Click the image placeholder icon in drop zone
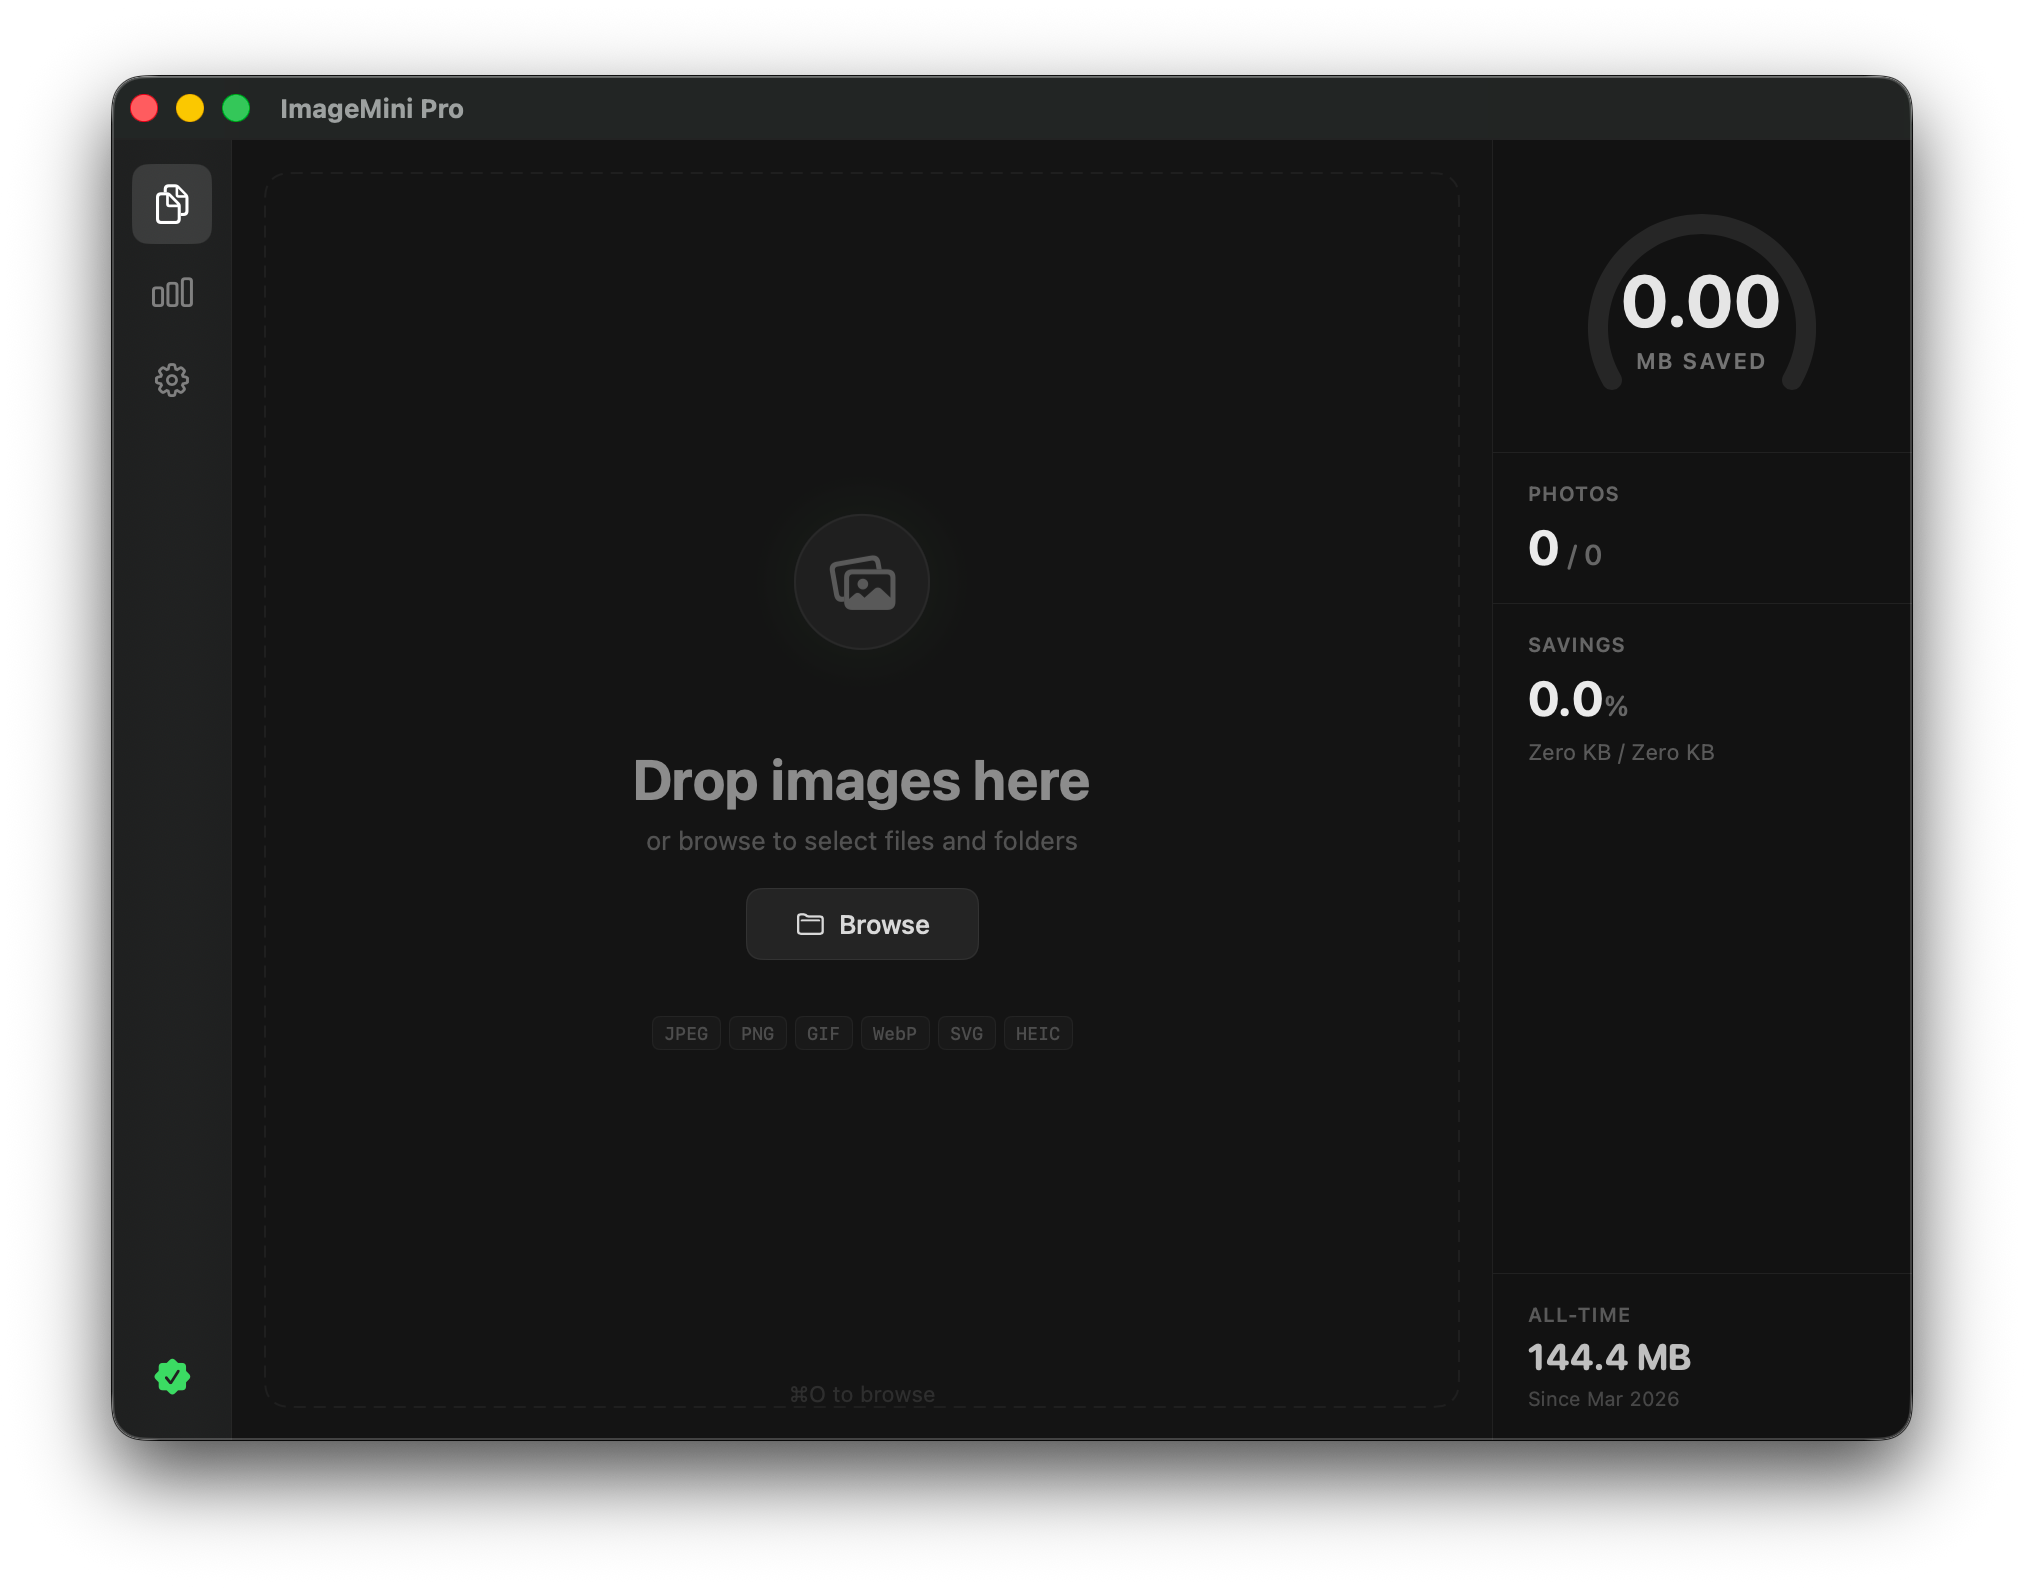Screen dimensions: 2024x1588 pyautogui.click(x=861, y=583)
